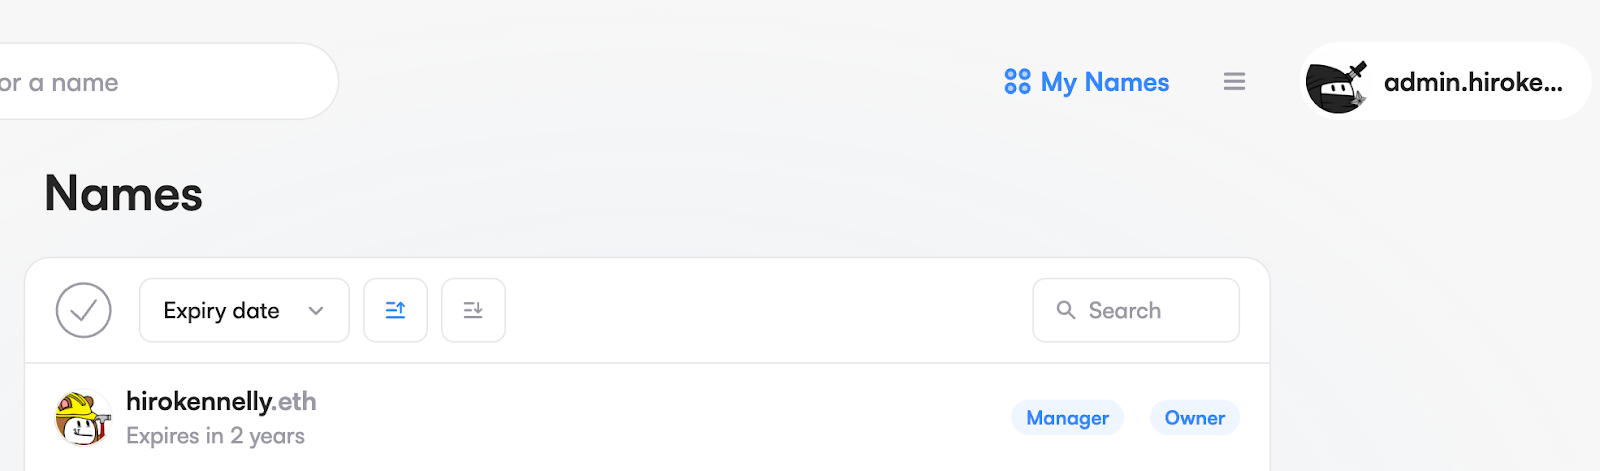Click the .eth suffix of hirokennelly
The width and height of the screenshot is (1600, 471).
click(296, 402)
